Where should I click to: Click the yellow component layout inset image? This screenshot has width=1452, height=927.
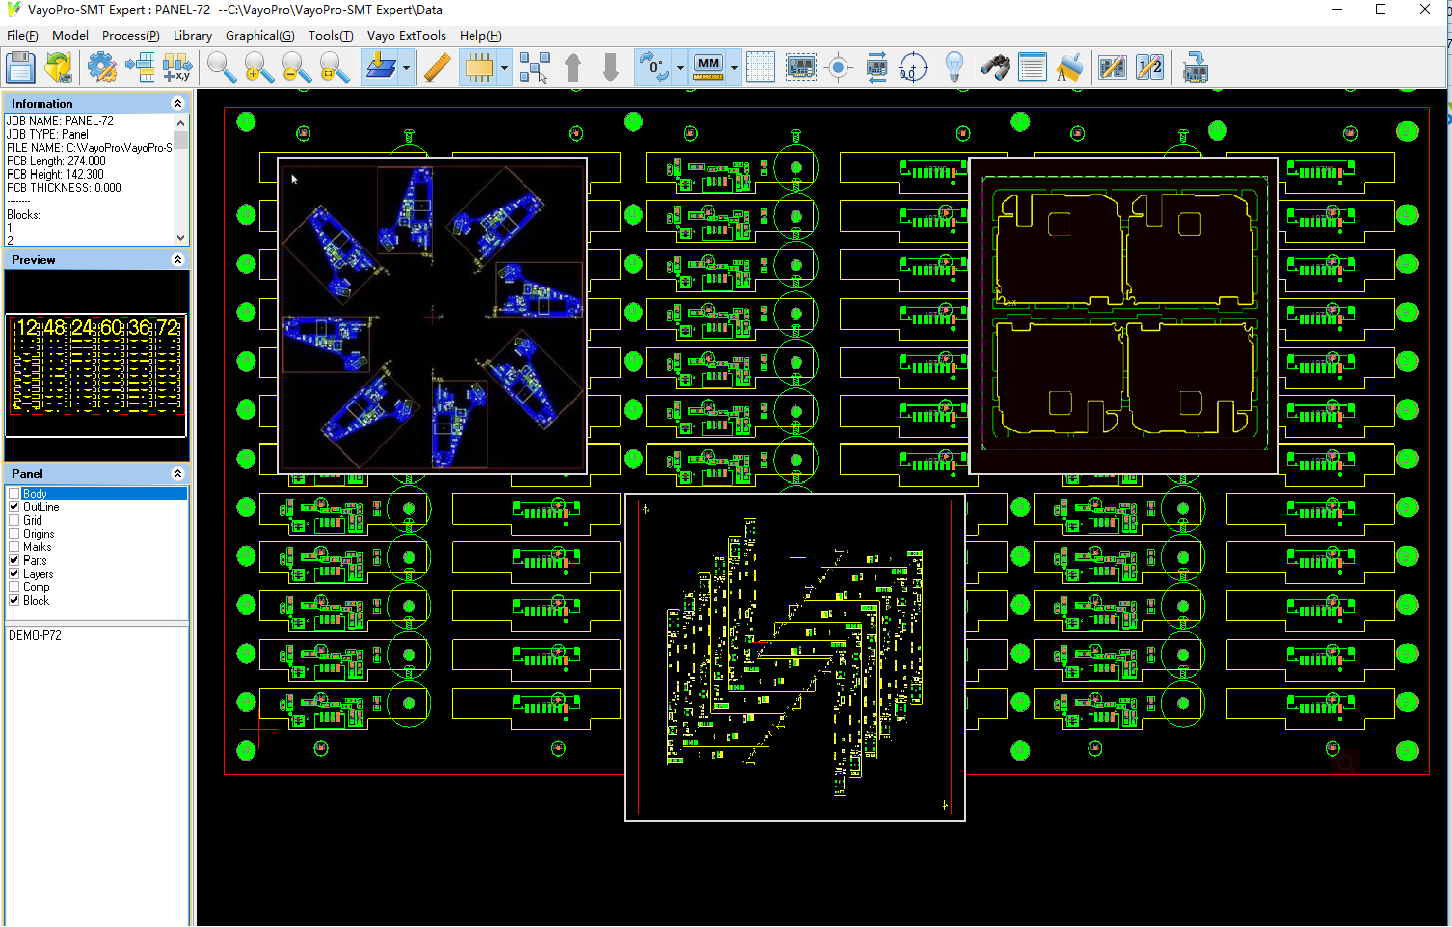click(x=795, y=657)
